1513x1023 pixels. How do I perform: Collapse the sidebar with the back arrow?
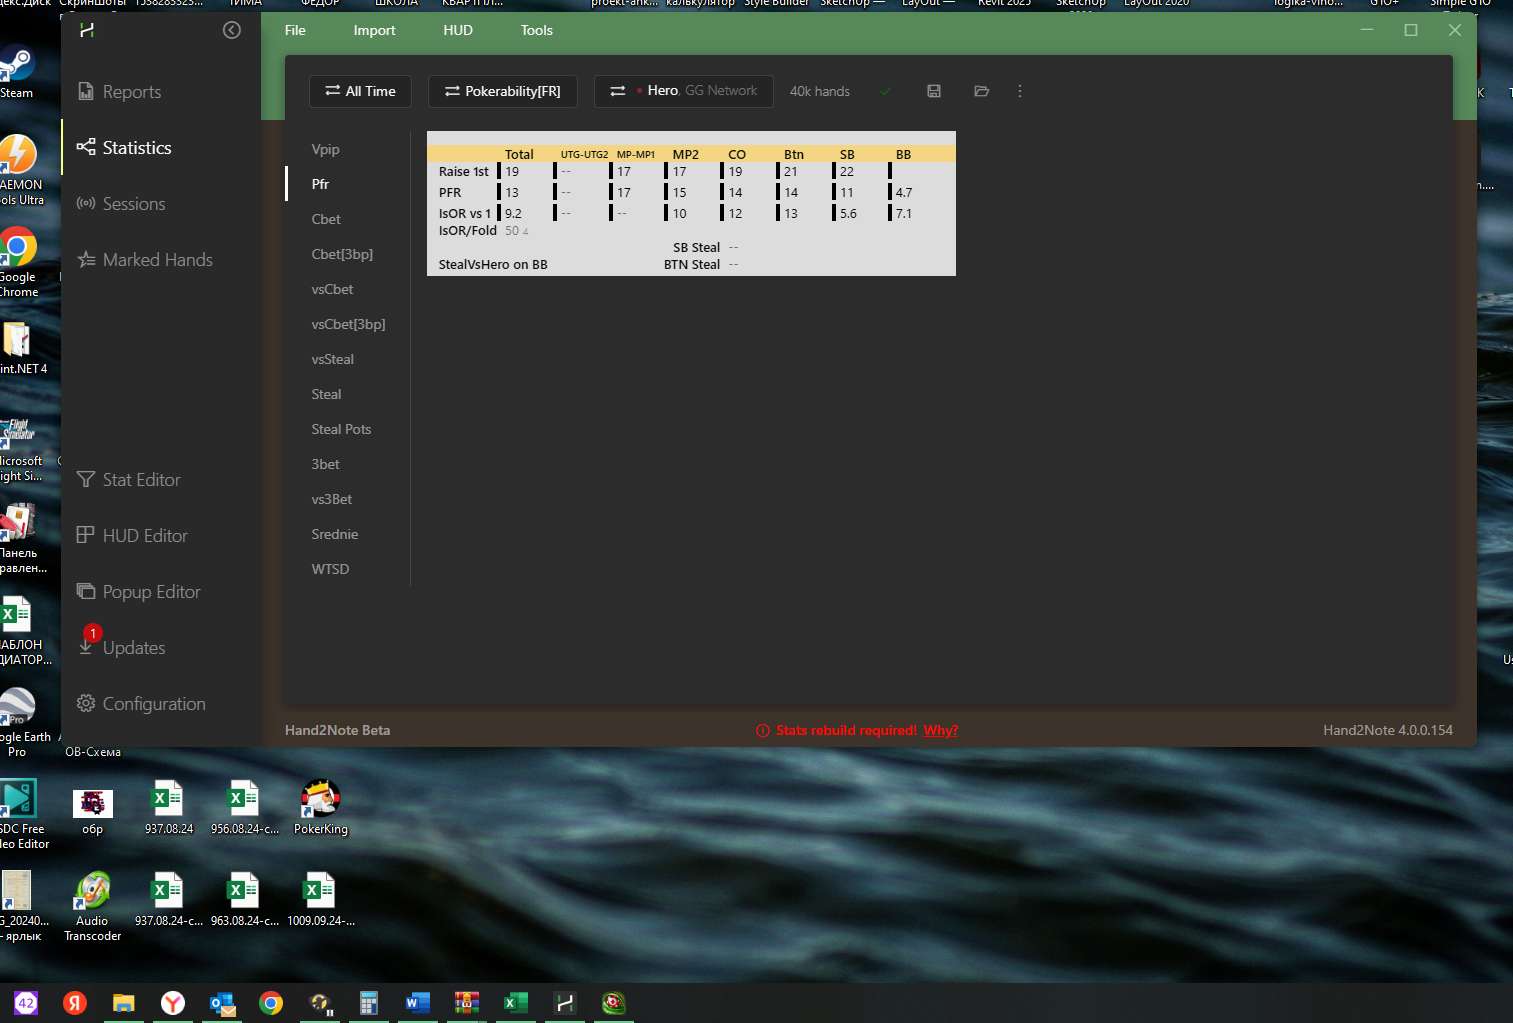point(232,30)
